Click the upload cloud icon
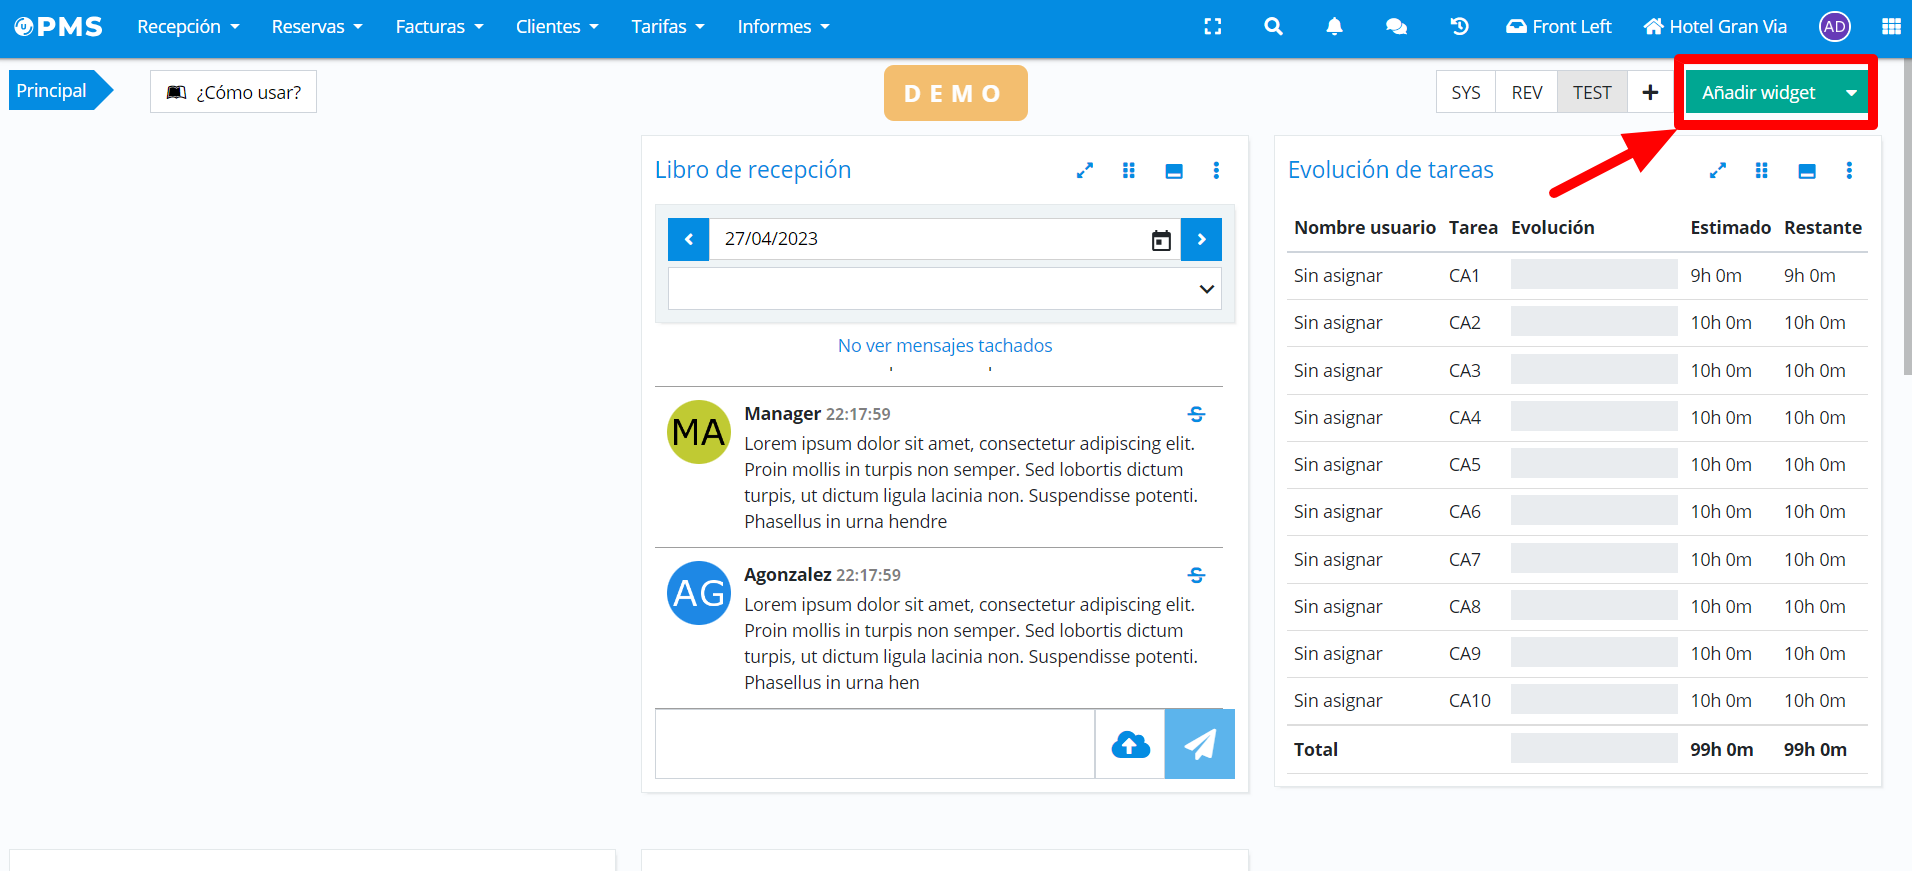Image resolution: width=1912 pixels, height=871 pixels. tap(1130, 744)
